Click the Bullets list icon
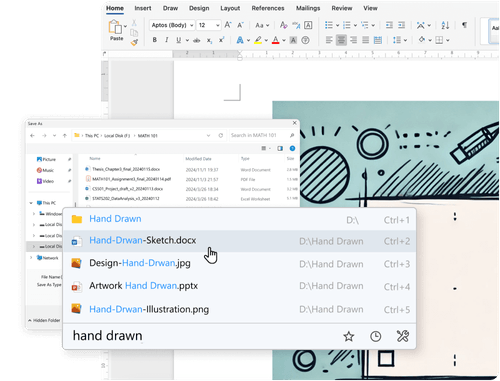Viewport: 500px width, 381px height. tap(329, 25)
